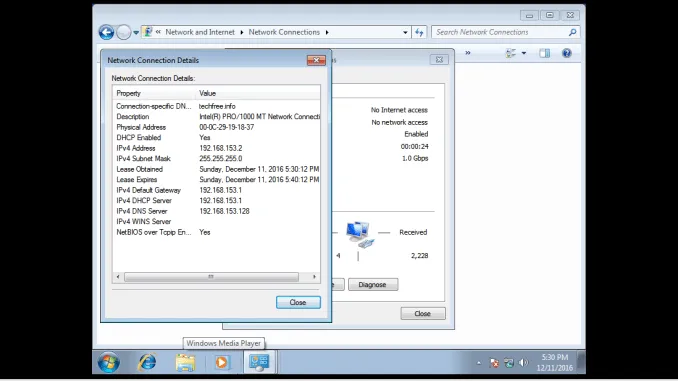
Task: Click Close in Network Connection Details
Action: 298,302
